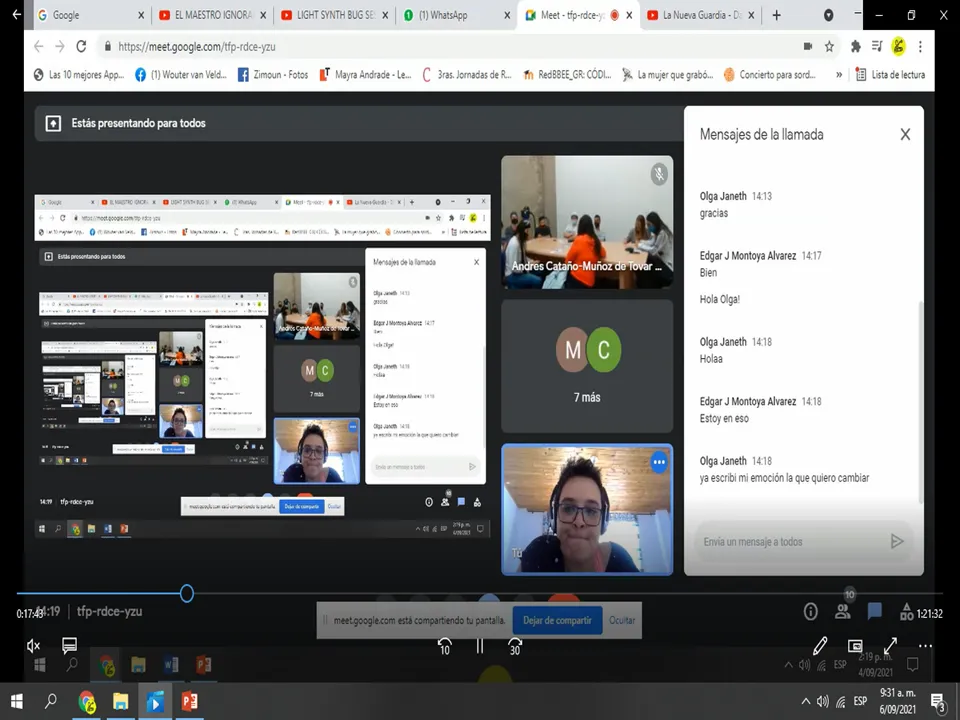960x720 pixels.
Task: Open 'Lista de lectura' reading list
Action: pyautogui.click(x=890, y=75)
